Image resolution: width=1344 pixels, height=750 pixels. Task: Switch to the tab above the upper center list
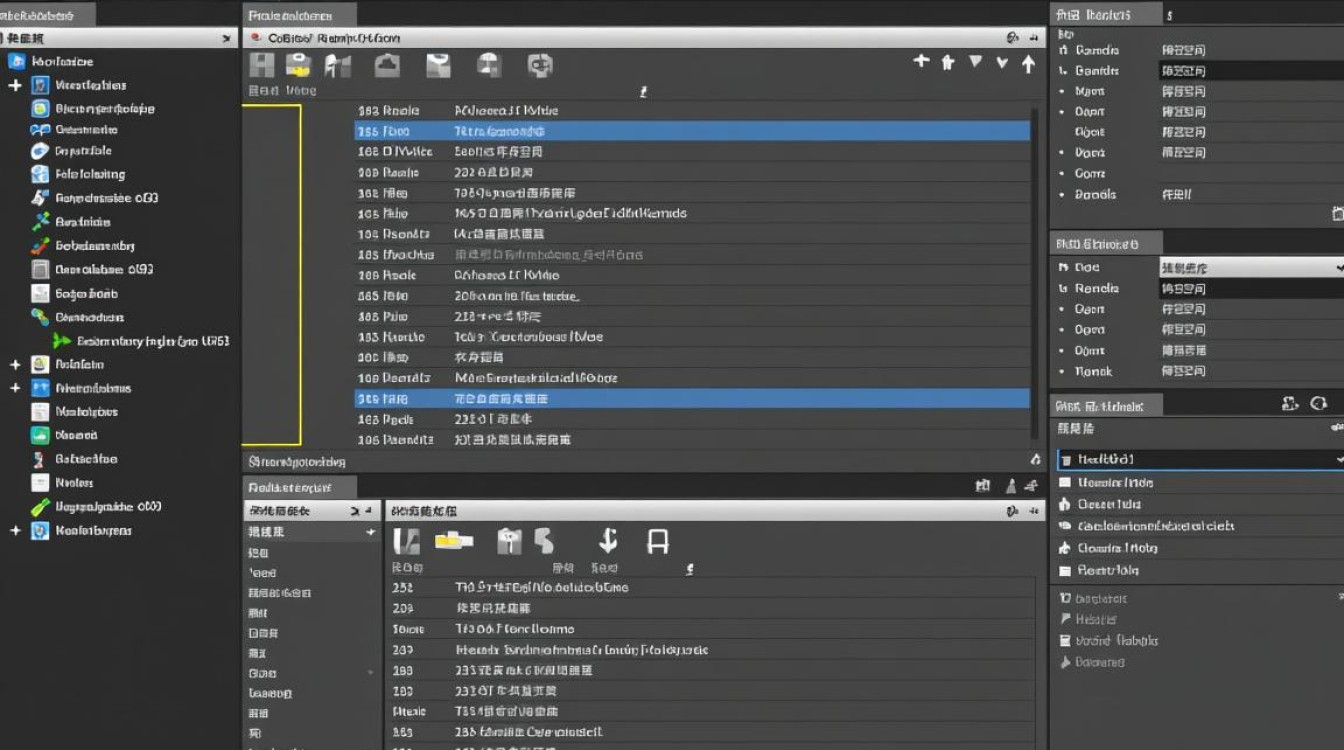[300, 16]
